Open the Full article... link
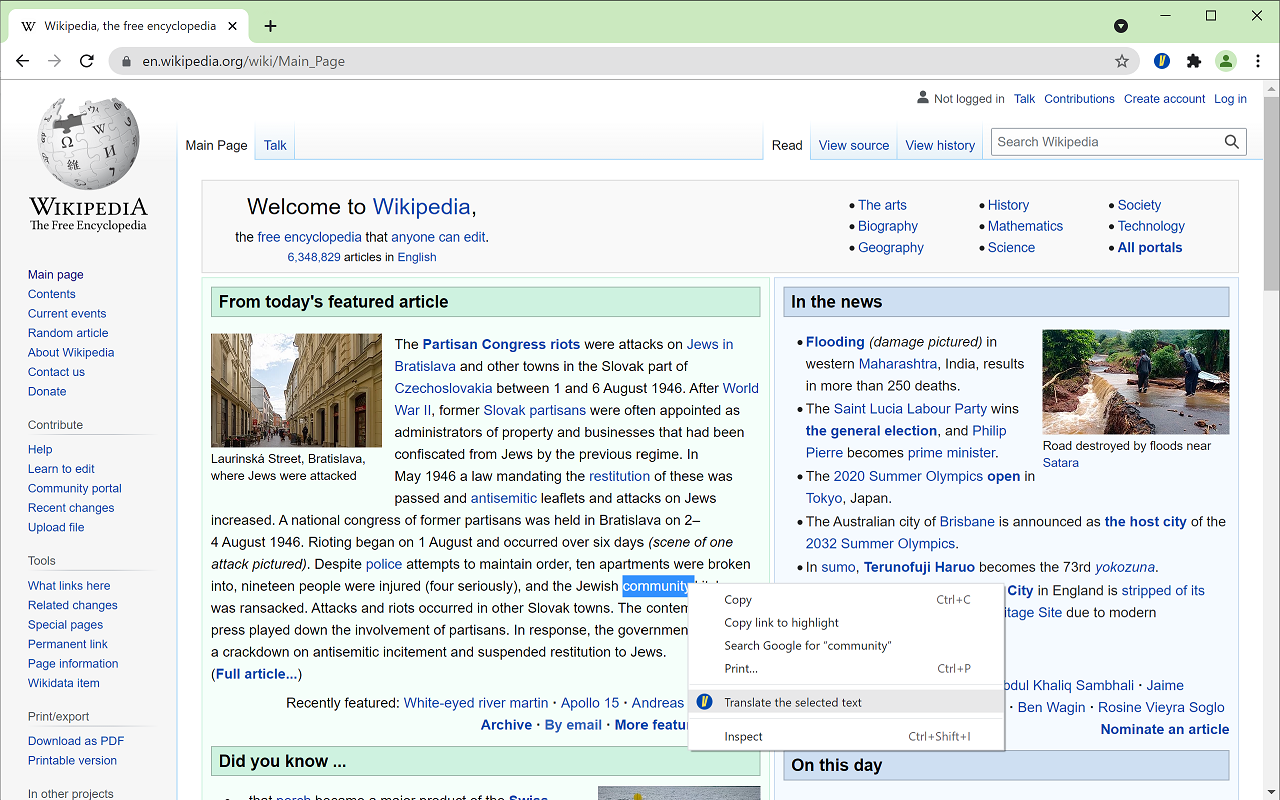 tap(256, 674)
